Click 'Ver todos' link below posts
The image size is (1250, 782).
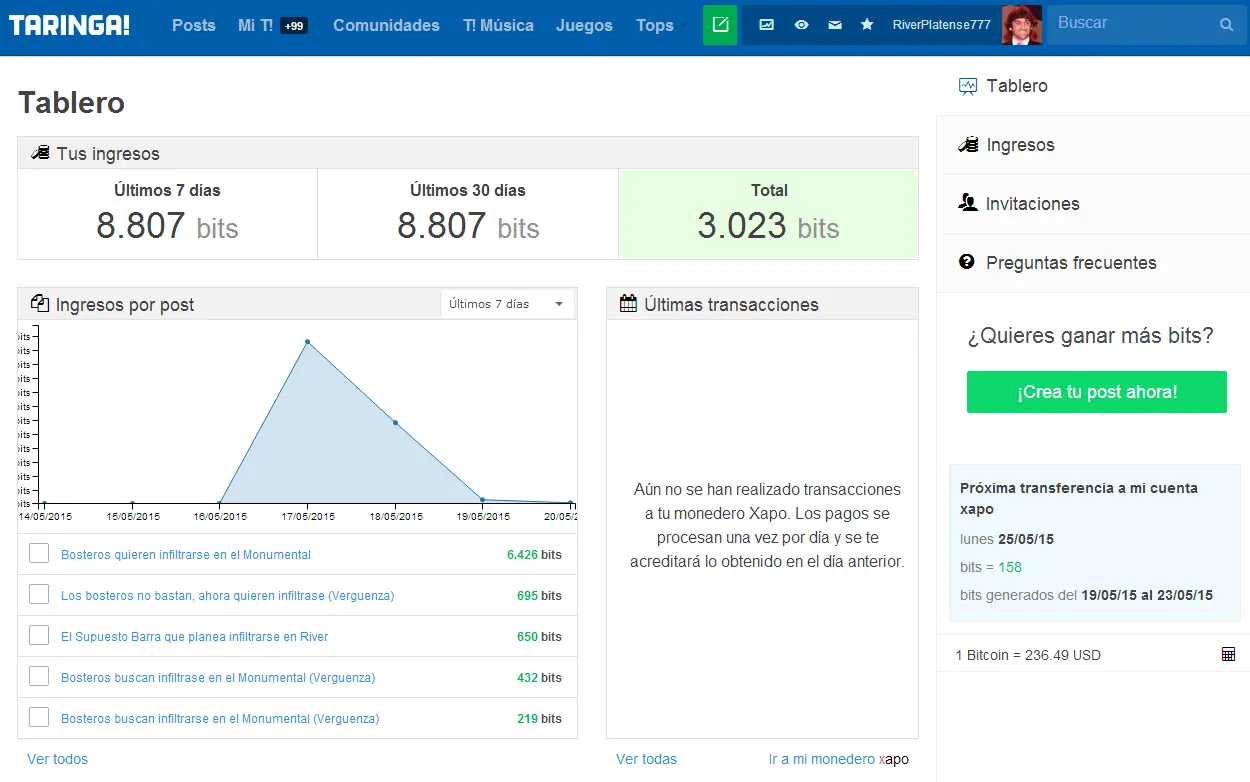click(57, 759)
